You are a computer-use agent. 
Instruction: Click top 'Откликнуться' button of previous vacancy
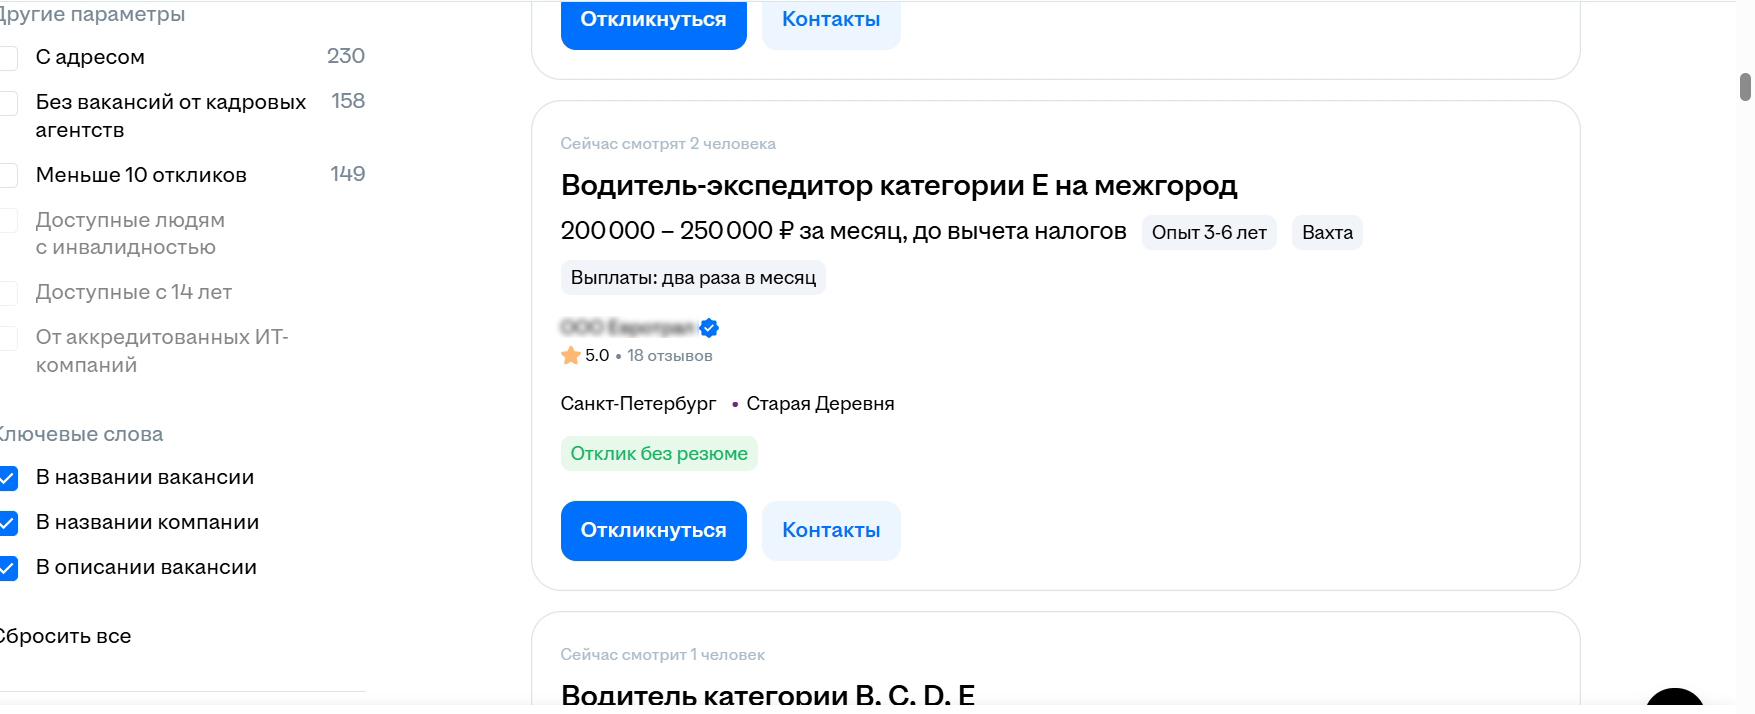pos(654,20)
